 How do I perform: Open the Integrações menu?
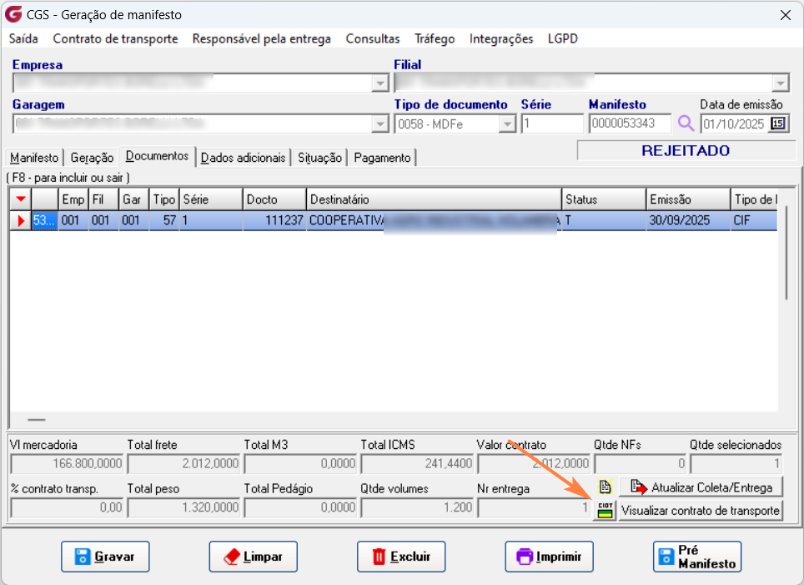(x=501, y=39)
